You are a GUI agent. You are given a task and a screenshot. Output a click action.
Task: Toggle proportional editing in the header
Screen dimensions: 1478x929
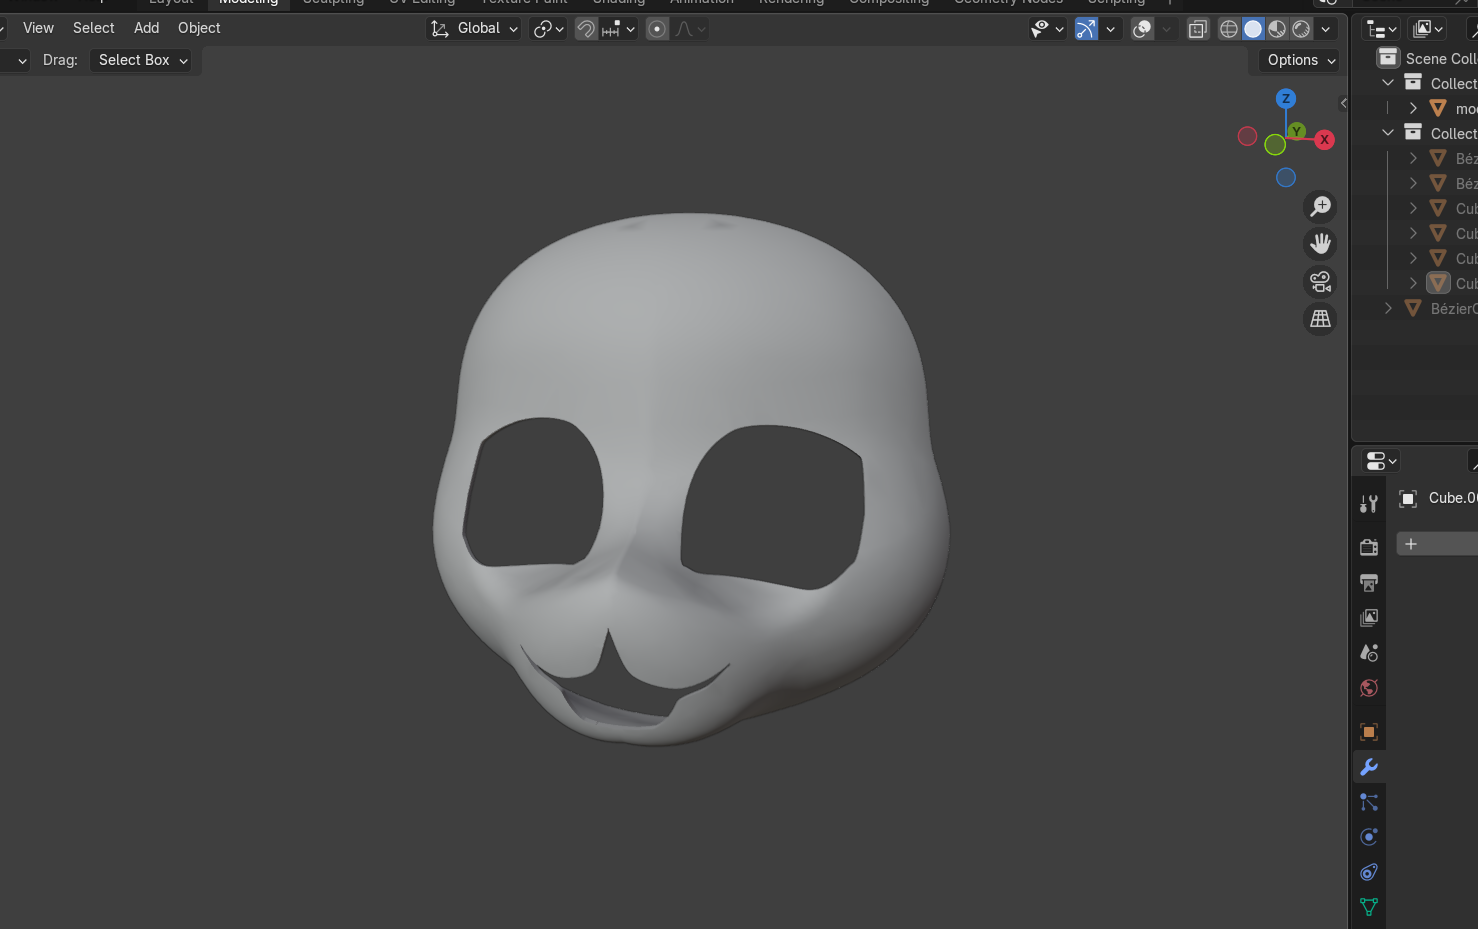[x=657, y=29]
